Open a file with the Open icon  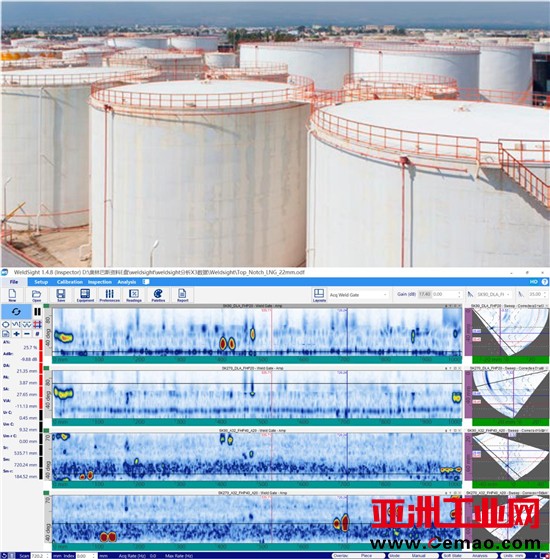(x=36, y=295)
